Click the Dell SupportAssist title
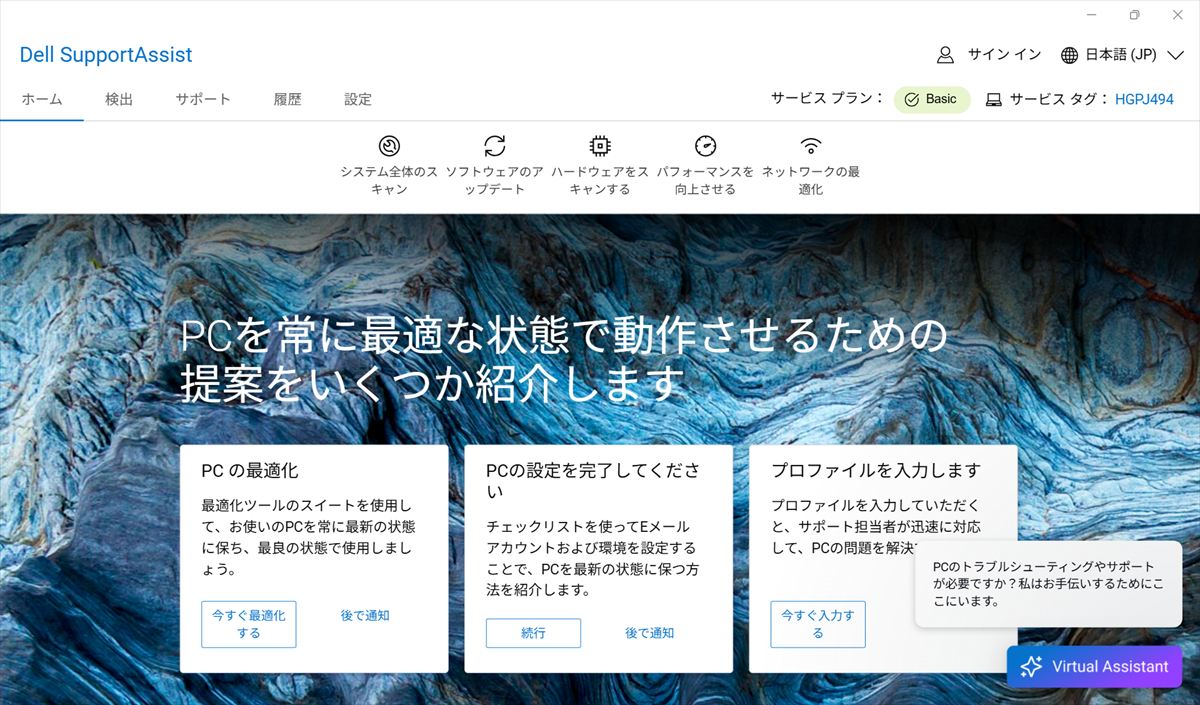1200x705 pixels. (106, 55)
